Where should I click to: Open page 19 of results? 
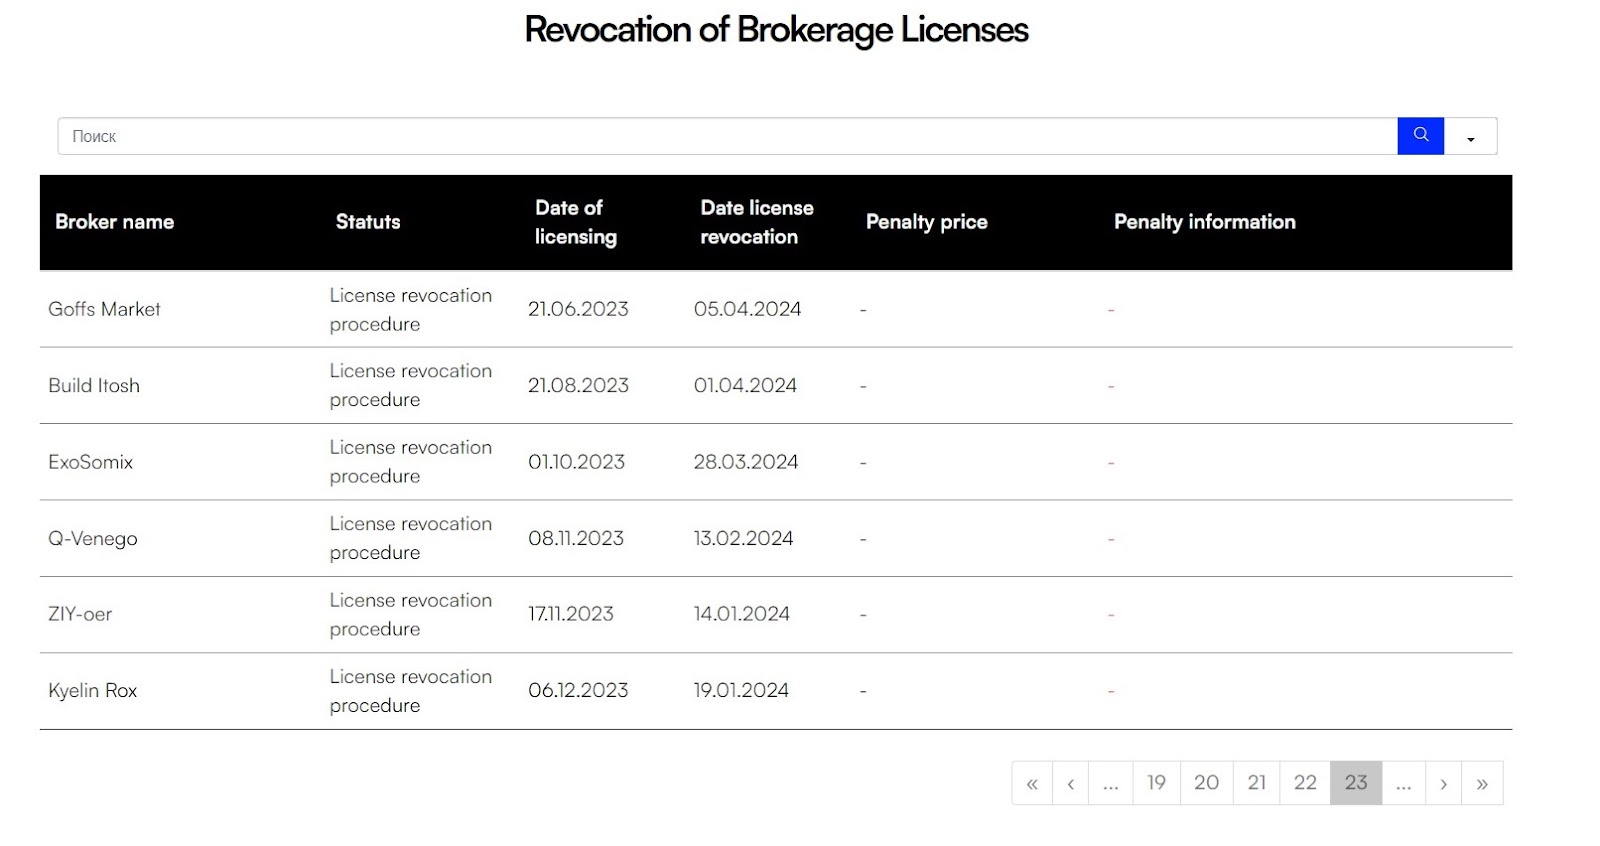click(x=1156, y=783)
